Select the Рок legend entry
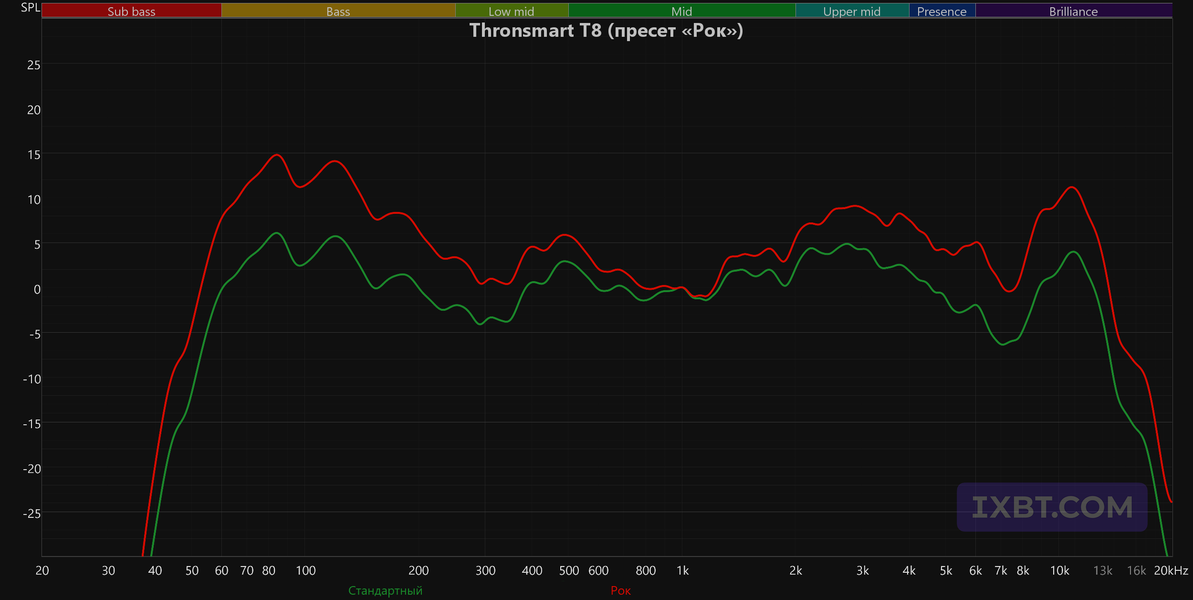 [621, 591]
